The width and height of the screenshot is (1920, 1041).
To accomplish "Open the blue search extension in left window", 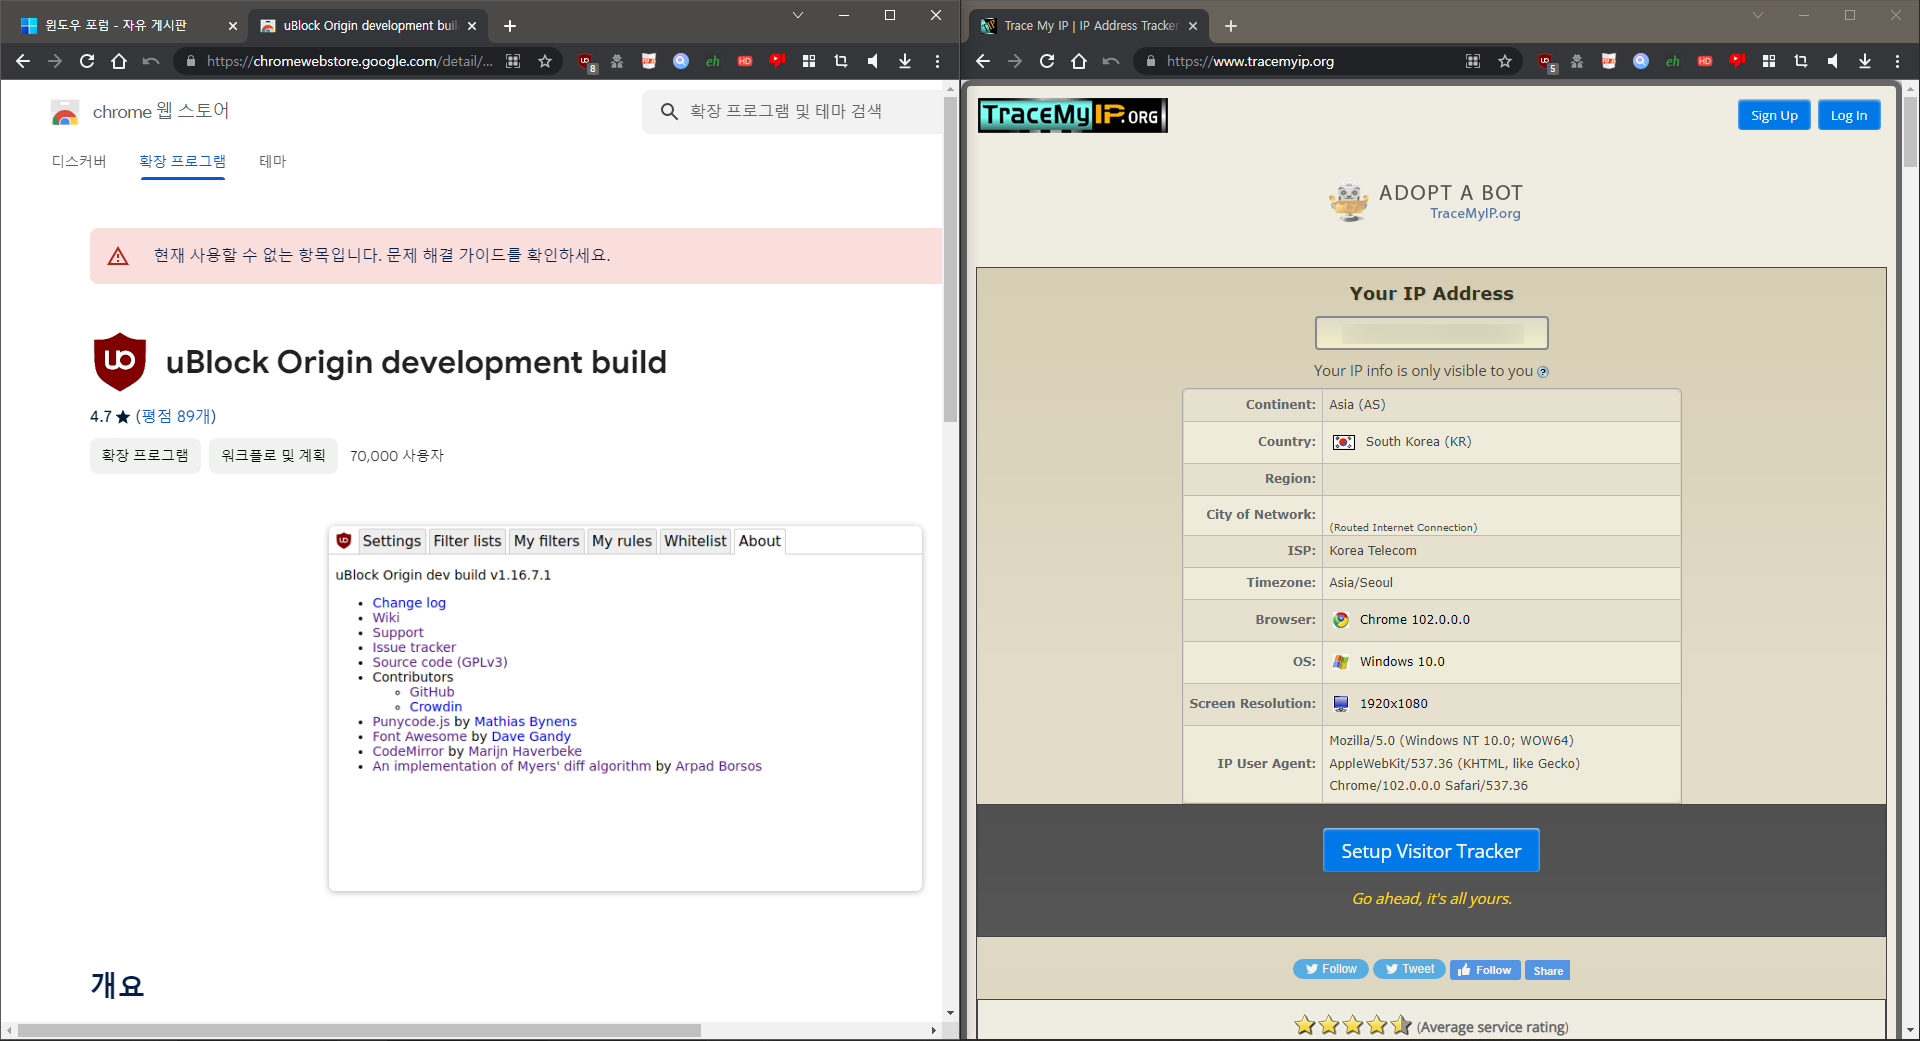I will click(681, 61).
